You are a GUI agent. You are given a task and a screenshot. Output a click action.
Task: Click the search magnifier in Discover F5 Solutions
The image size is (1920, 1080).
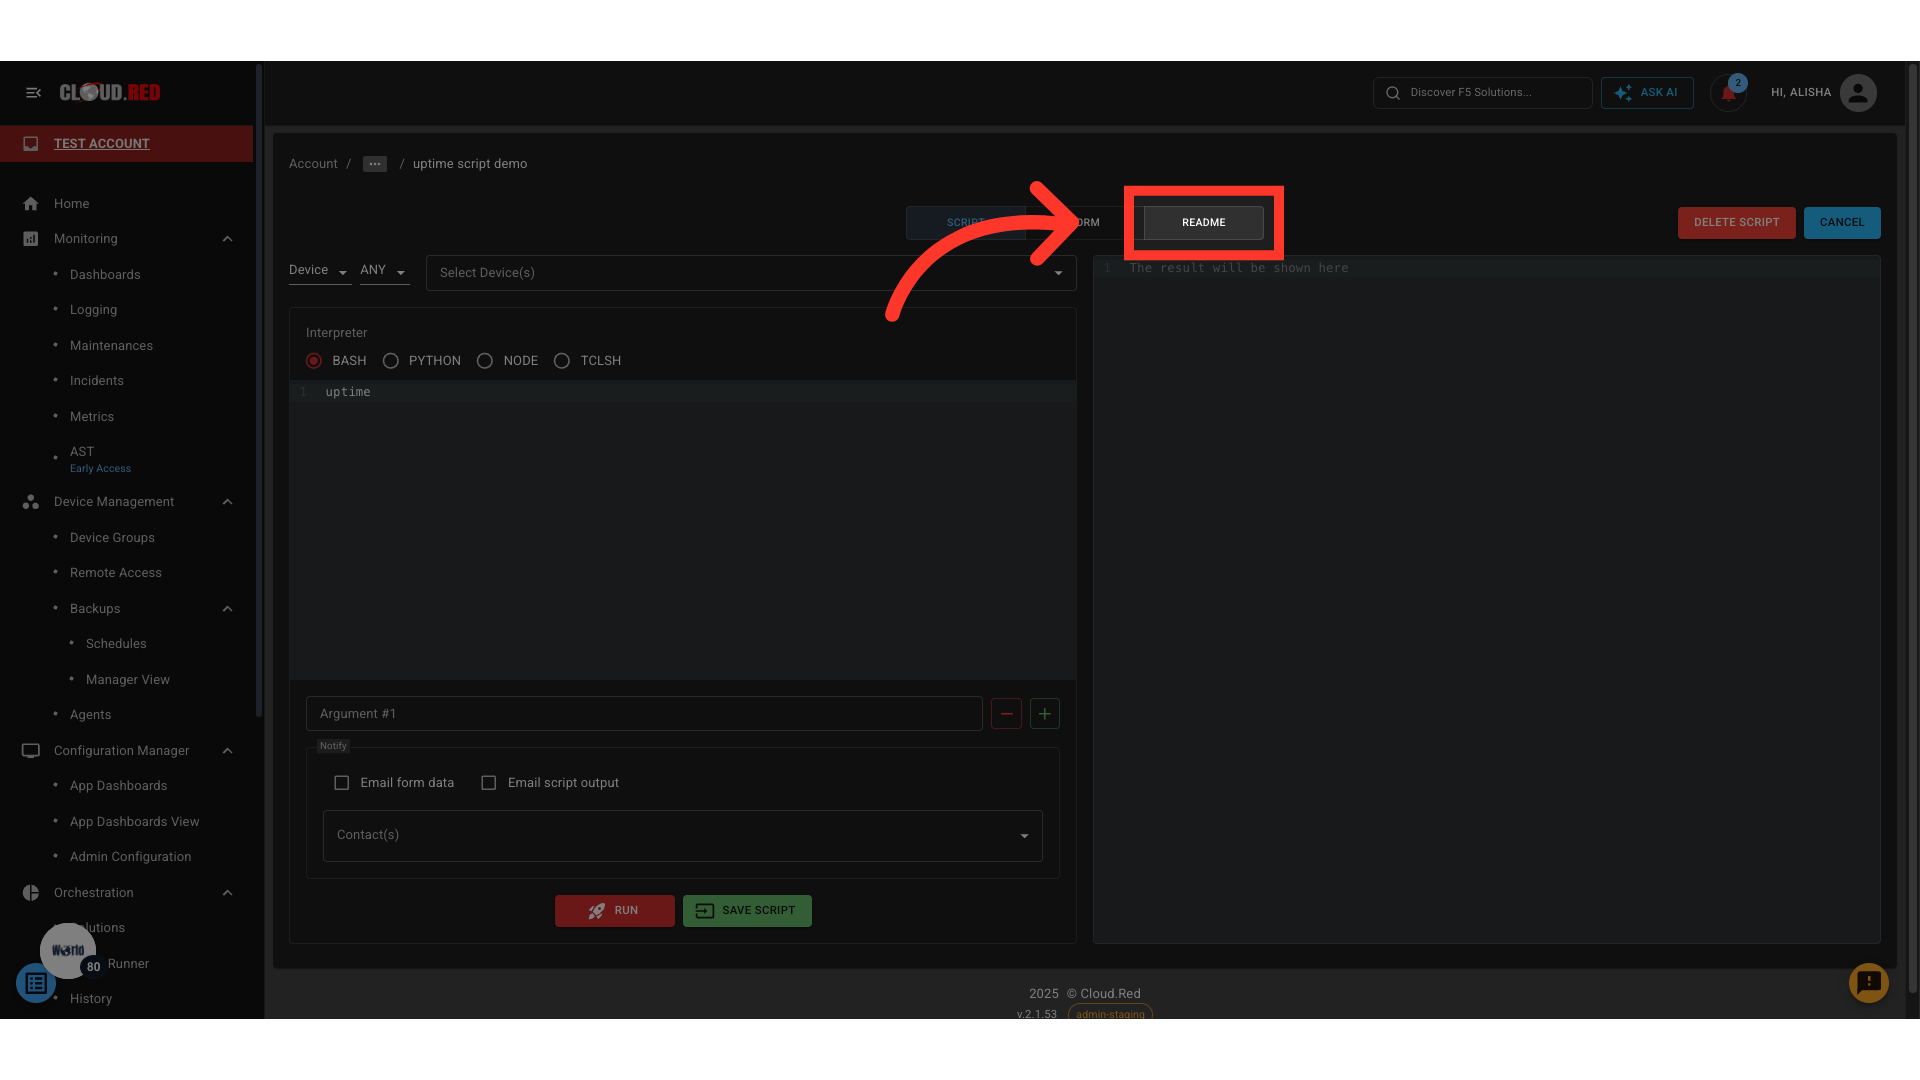[x=1392, y=92]
